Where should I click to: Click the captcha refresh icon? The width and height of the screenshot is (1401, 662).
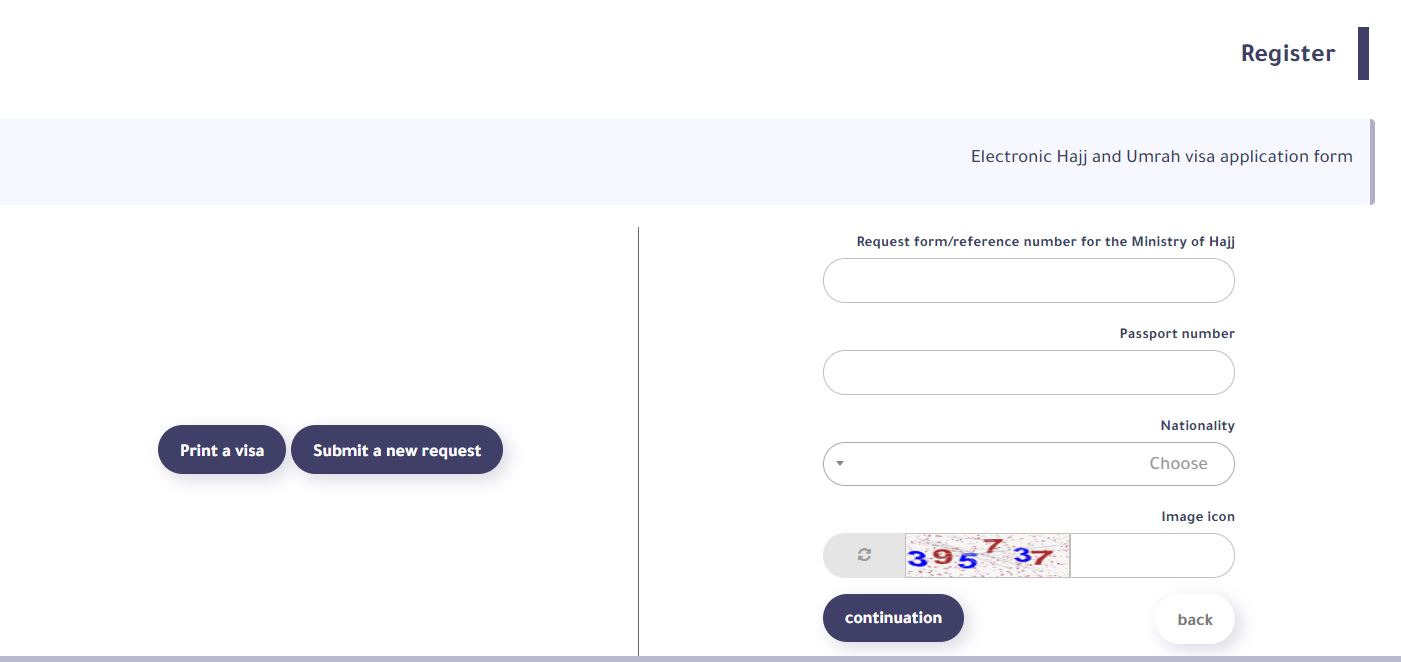tap(864, 555)
